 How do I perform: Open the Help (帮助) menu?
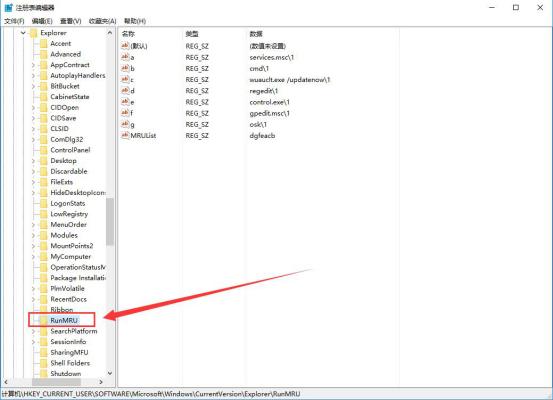135,21
